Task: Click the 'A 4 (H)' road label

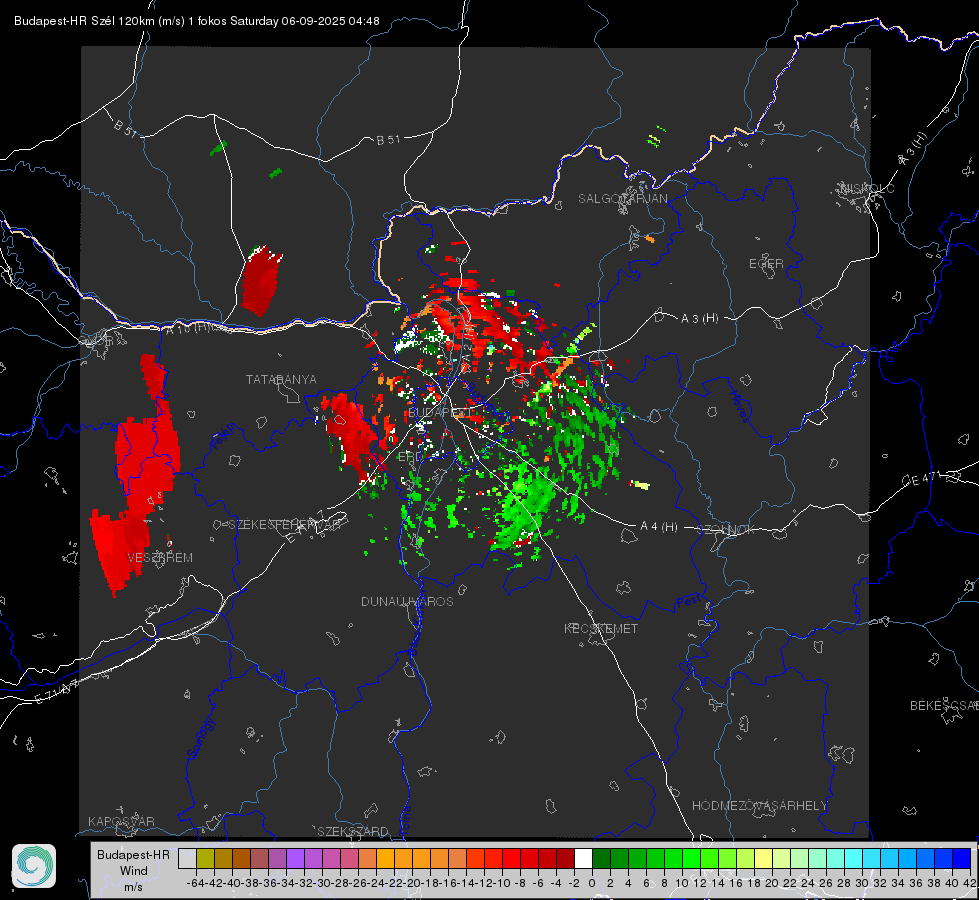Action: [659, 527]
